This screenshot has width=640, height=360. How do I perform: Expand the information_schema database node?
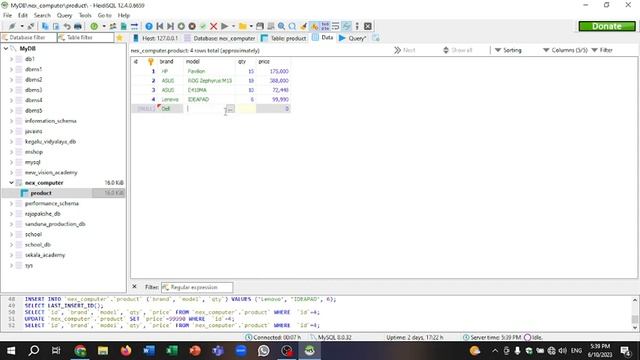pyautogui.click(x=11, y=121)
